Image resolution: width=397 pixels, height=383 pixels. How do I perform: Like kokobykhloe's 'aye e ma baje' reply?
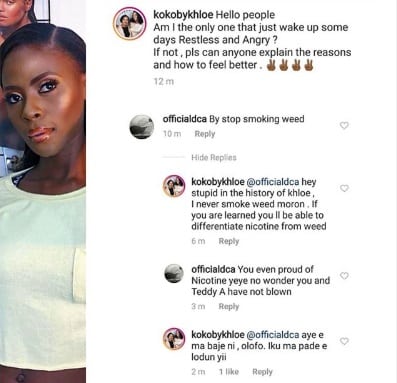pos(344,341)
